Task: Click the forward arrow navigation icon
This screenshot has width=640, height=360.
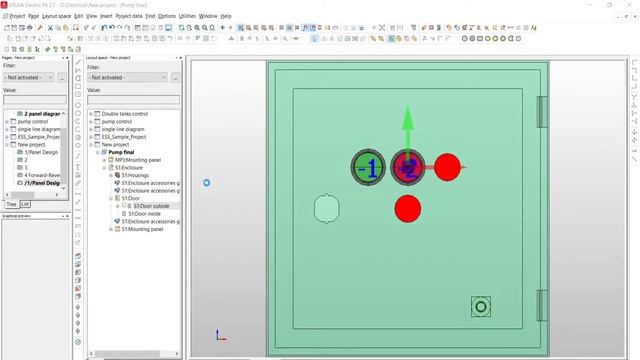Action: 230,28
